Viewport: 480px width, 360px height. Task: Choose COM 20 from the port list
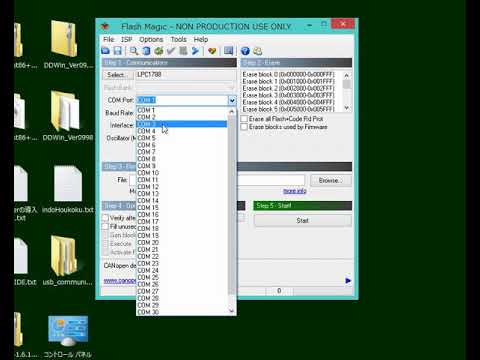click(182, 242)
